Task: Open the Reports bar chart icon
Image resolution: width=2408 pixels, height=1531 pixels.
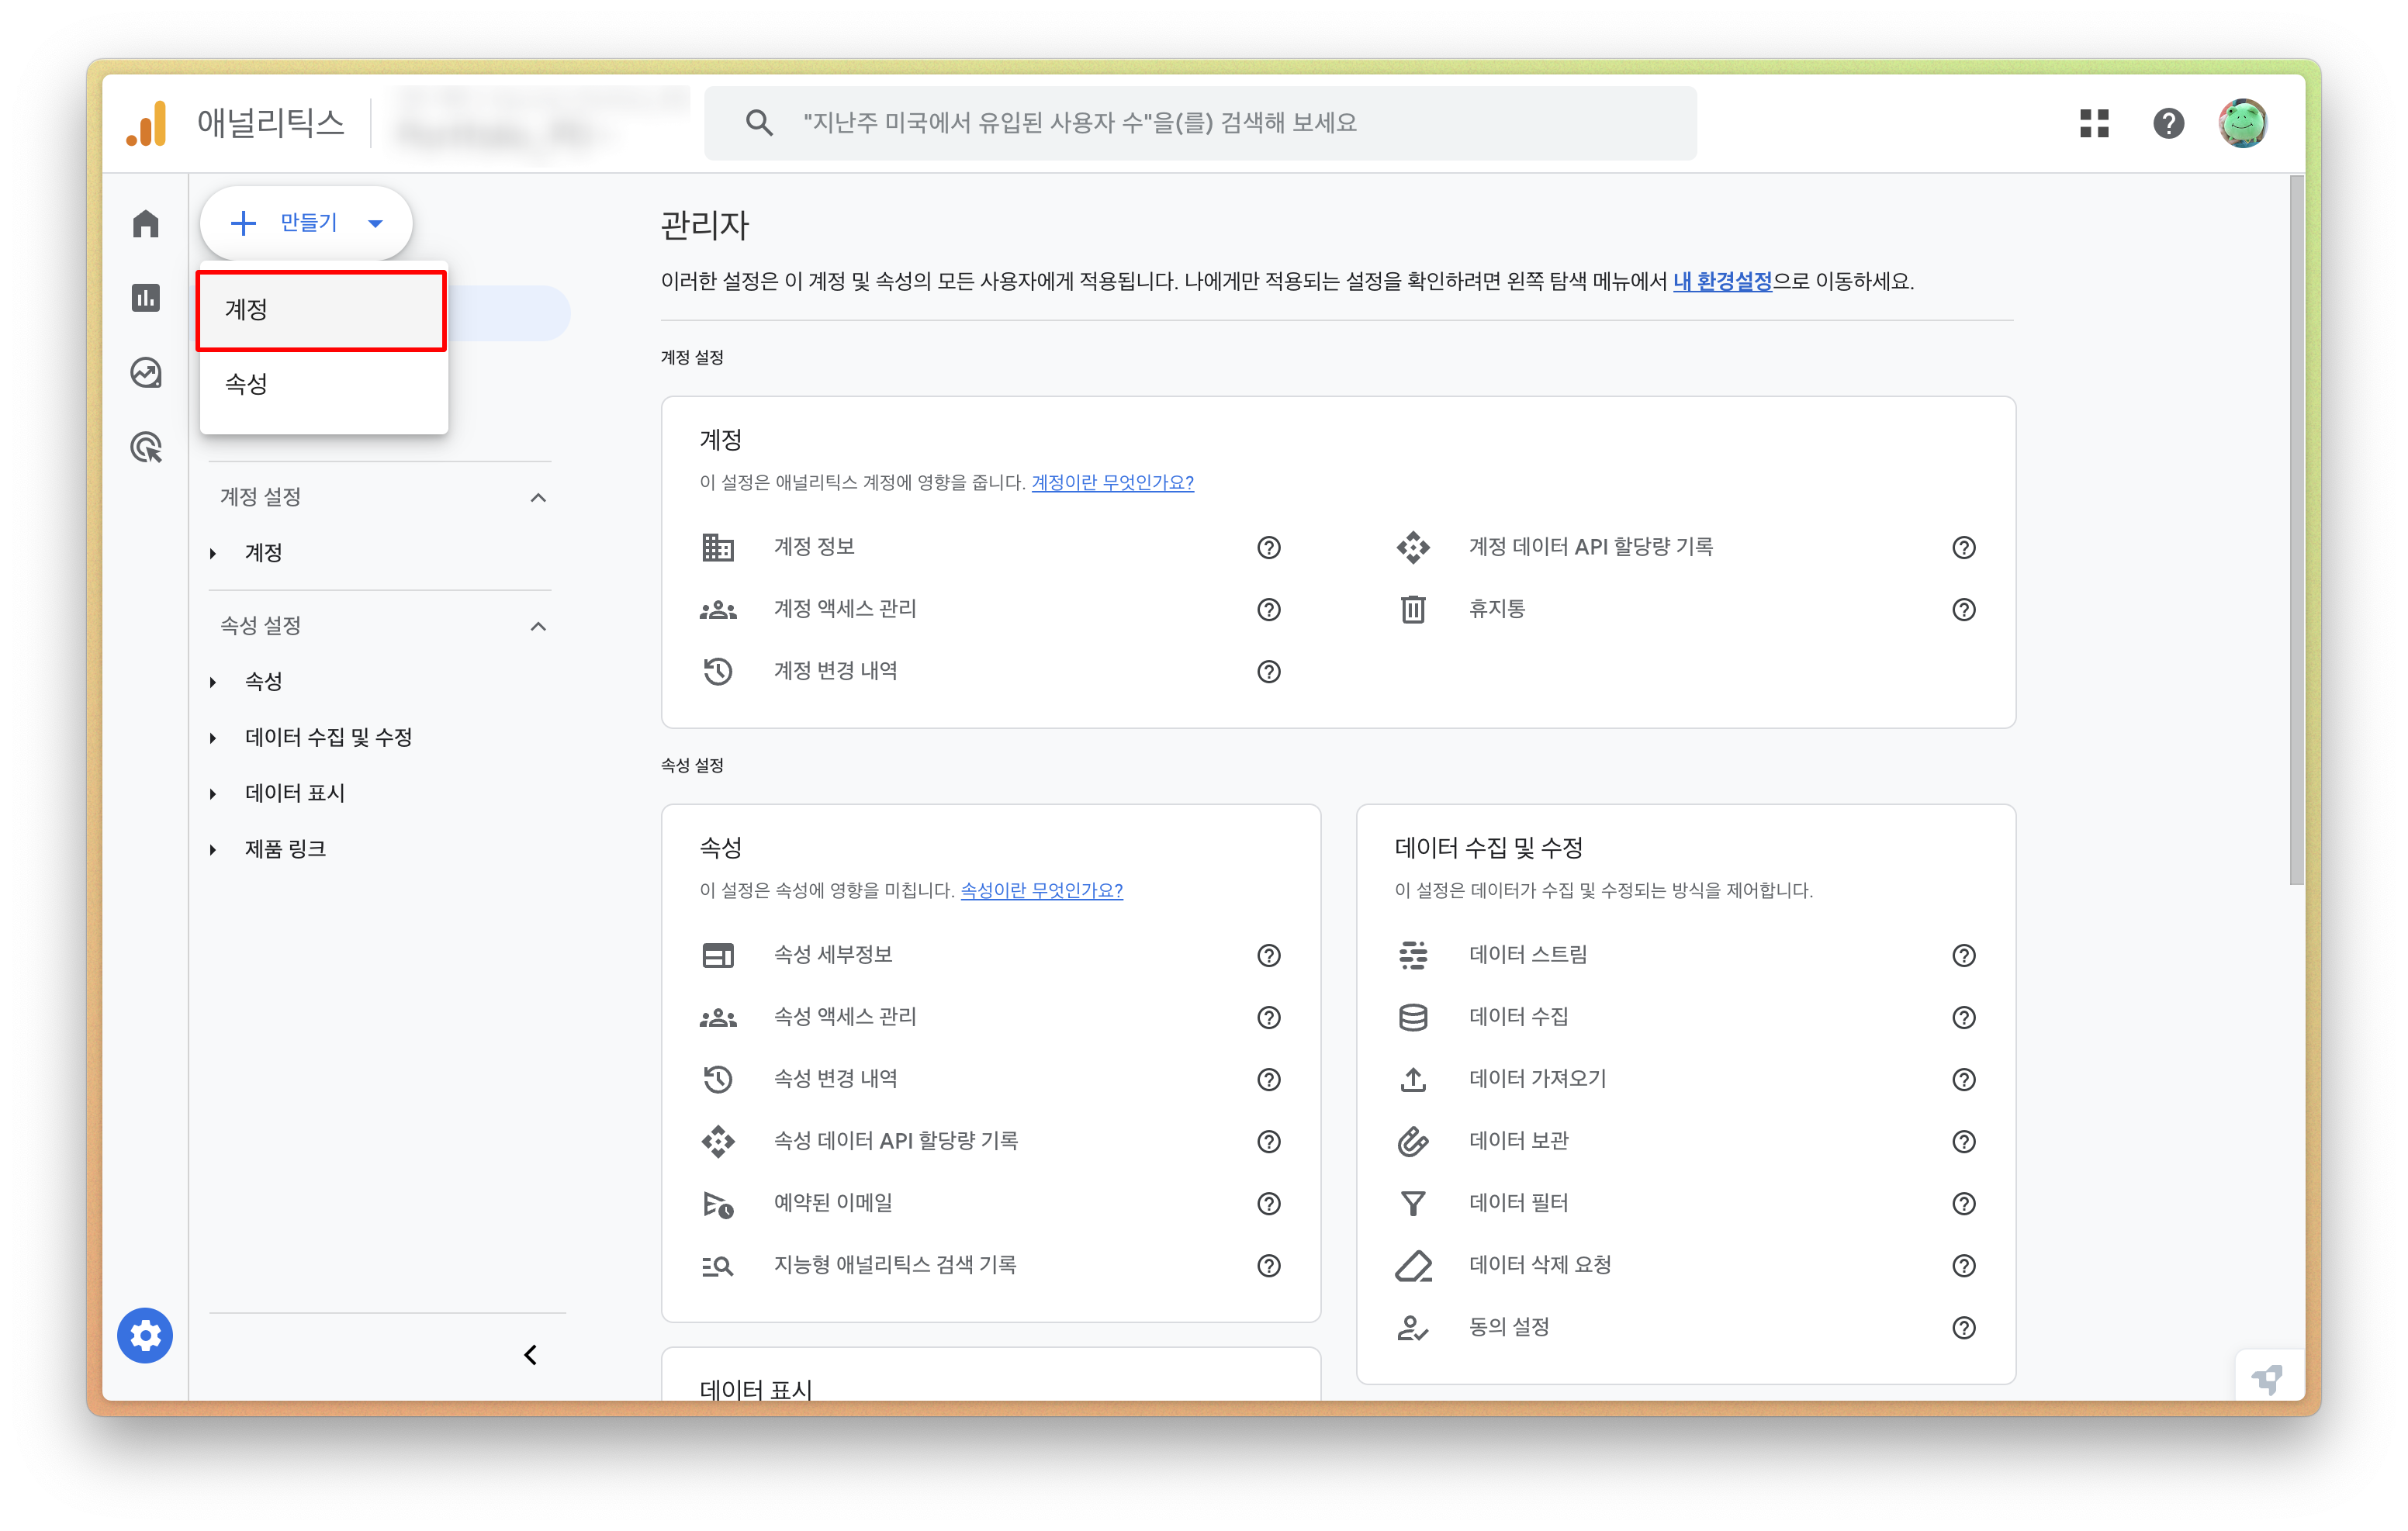Action: [146, 298]
